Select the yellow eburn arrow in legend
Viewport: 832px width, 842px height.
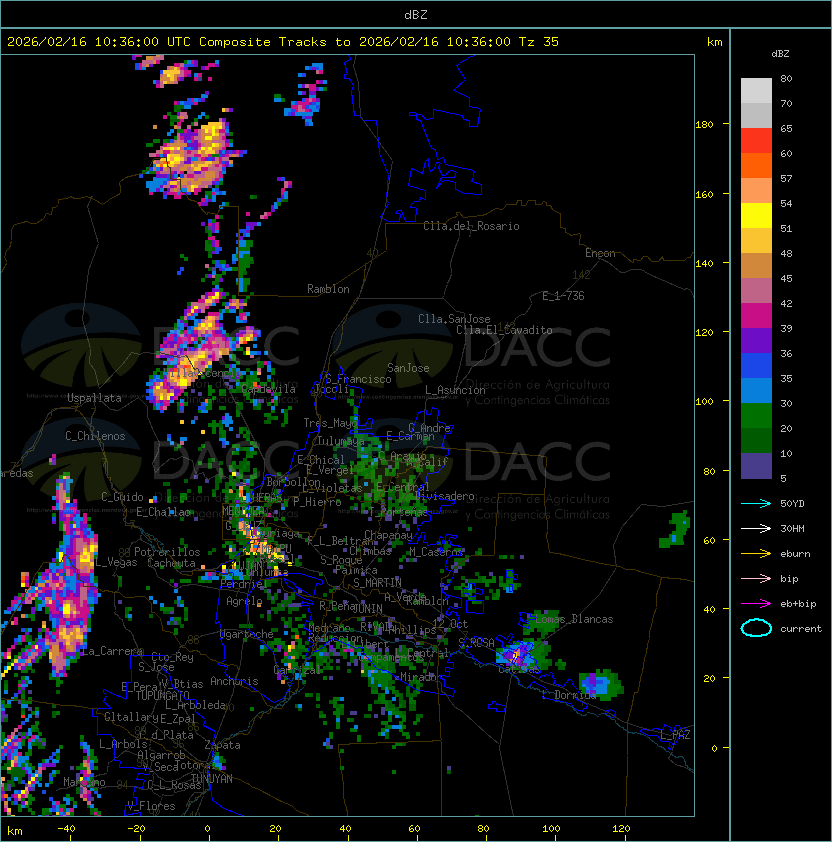pyautogui.click(x=756, y=554)
